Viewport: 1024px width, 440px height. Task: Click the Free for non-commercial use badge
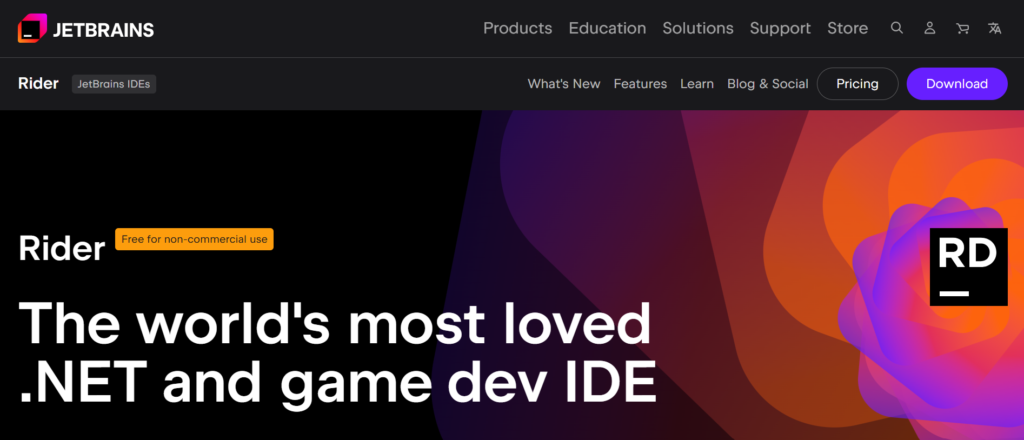pos(195,239)
